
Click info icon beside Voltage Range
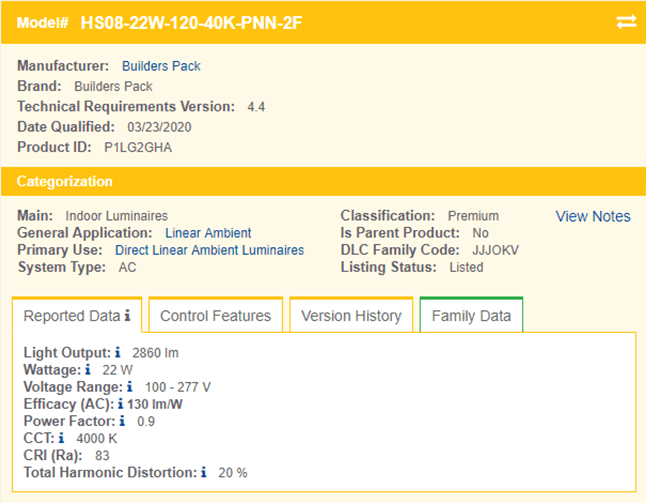coord(130,386)
